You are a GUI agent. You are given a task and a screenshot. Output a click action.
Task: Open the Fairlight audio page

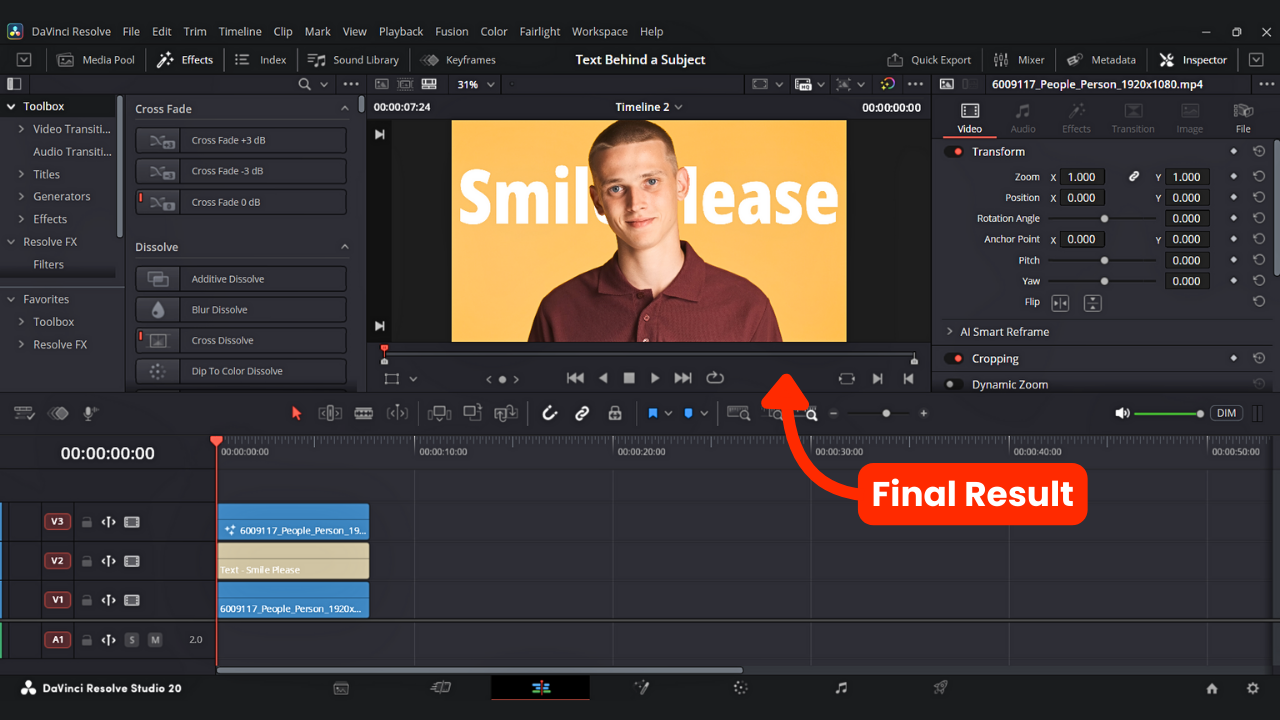coord(840,689)
